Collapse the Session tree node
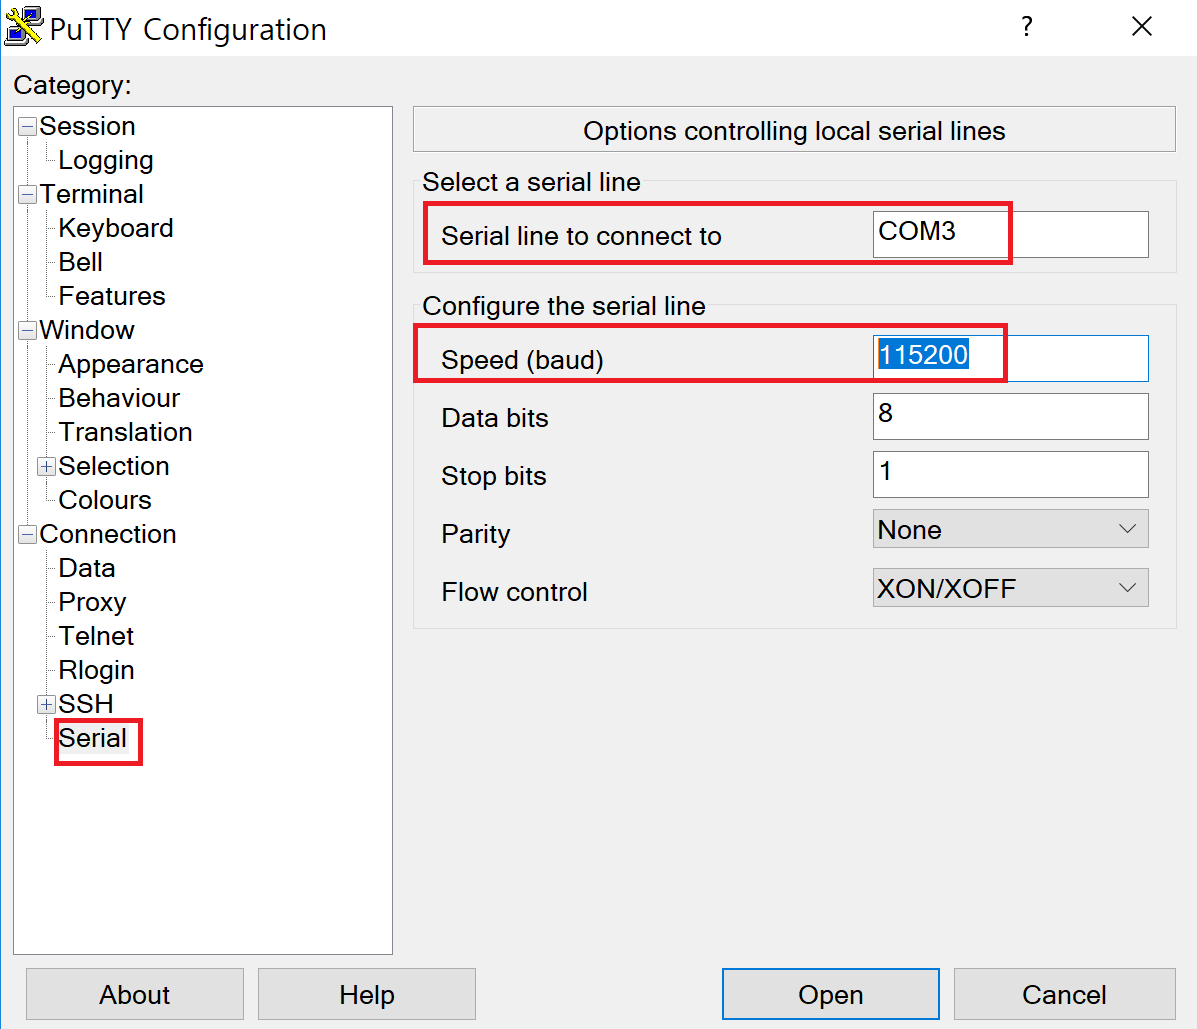Viewport: 1197px width, 1029px height. [x=27, y=127]
